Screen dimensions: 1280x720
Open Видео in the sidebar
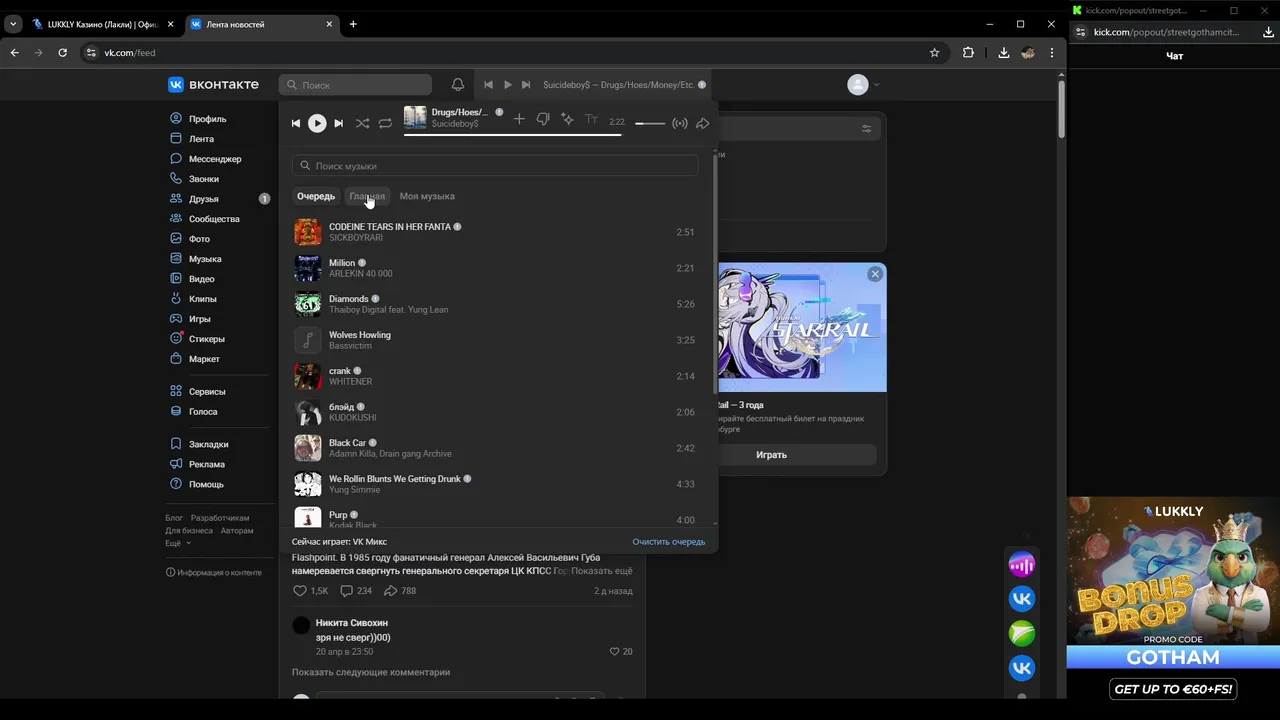[x=201, y=279]
